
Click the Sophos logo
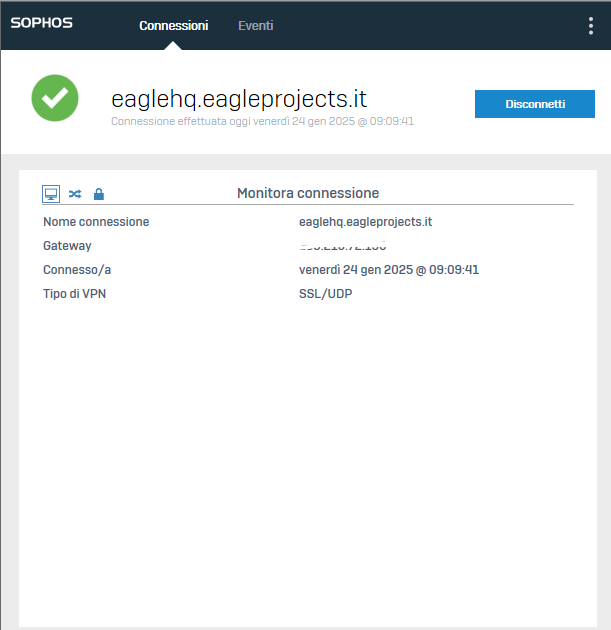(41, 23)
